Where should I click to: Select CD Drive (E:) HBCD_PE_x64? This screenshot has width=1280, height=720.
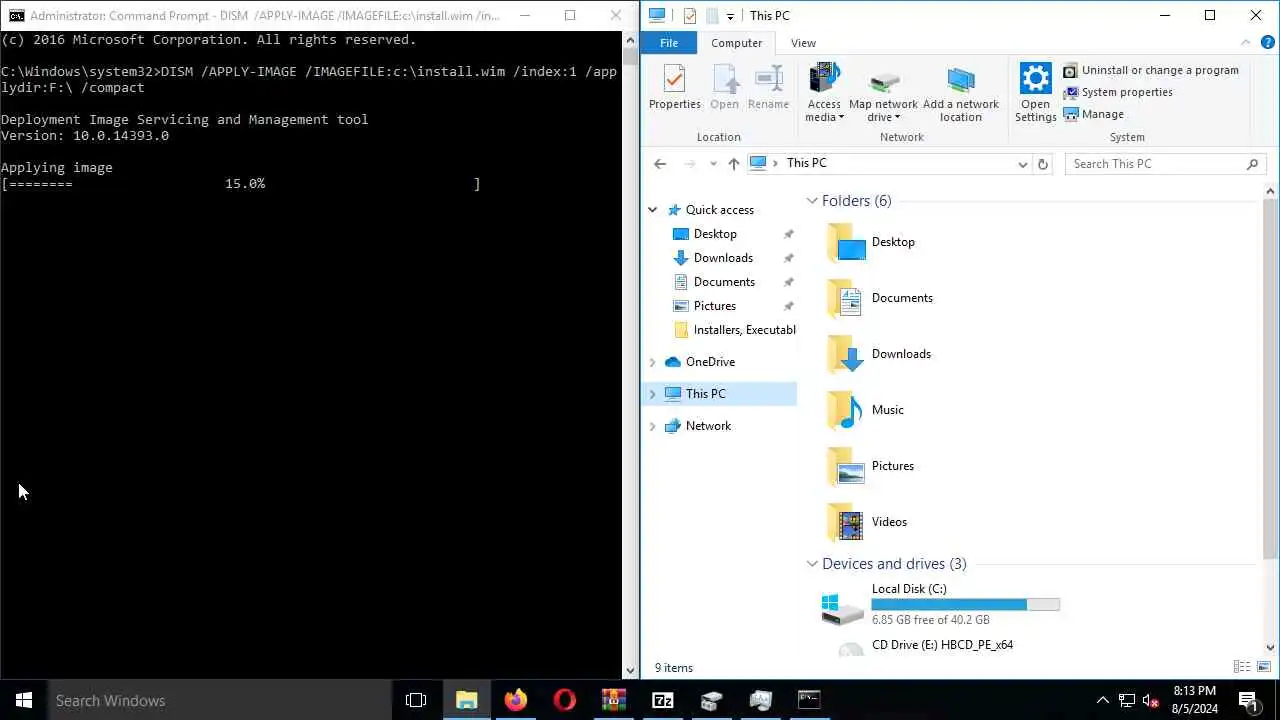[940, 646]
